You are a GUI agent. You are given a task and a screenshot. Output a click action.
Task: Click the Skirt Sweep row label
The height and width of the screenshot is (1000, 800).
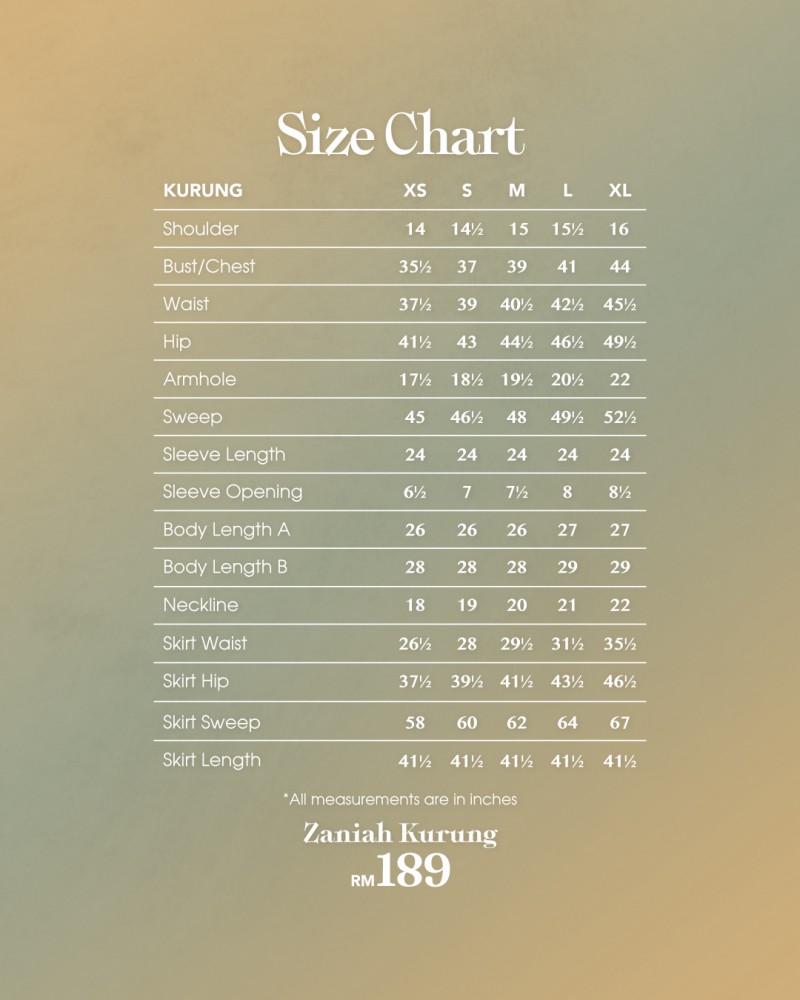point(211,722)
